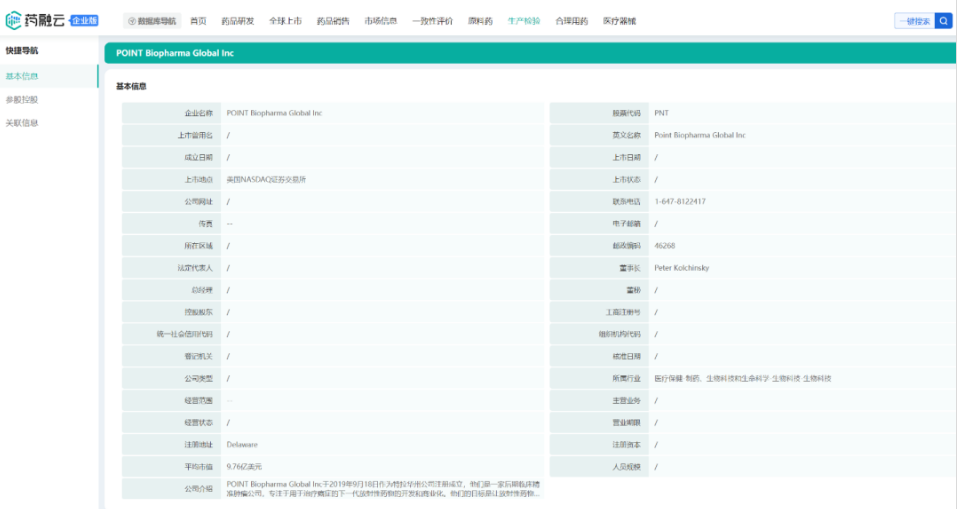Click the 药融云 logo icon
This screenshot has width=957, height=509.
coord(14,20)
